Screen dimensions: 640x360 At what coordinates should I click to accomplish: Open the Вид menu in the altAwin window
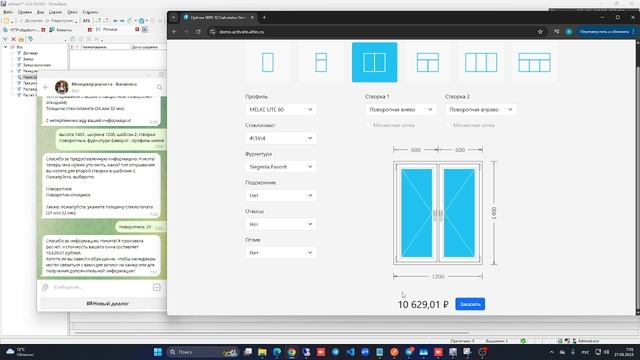point(40,12)
